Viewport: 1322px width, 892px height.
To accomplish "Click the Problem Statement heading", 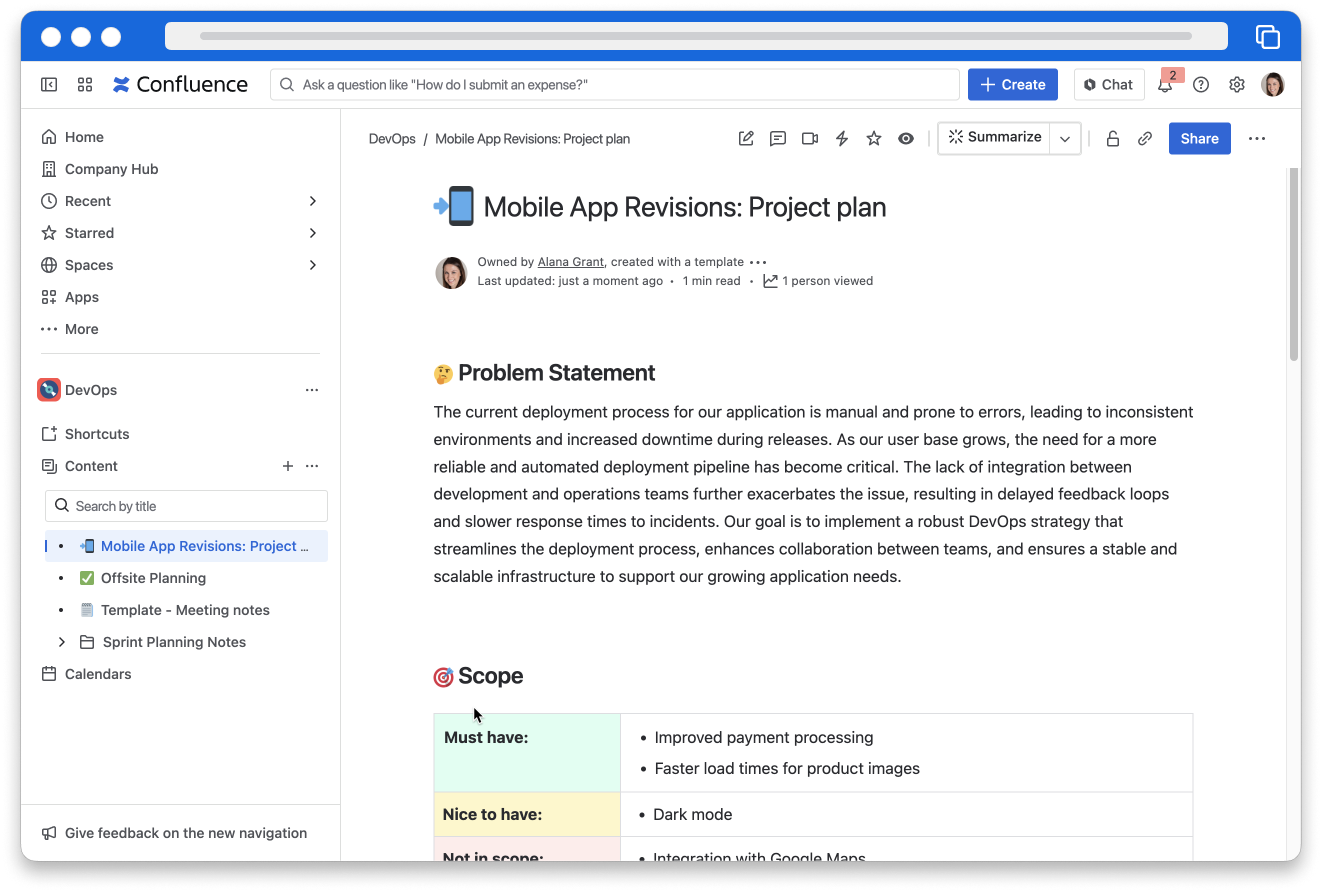I will (x=556, y=373).
